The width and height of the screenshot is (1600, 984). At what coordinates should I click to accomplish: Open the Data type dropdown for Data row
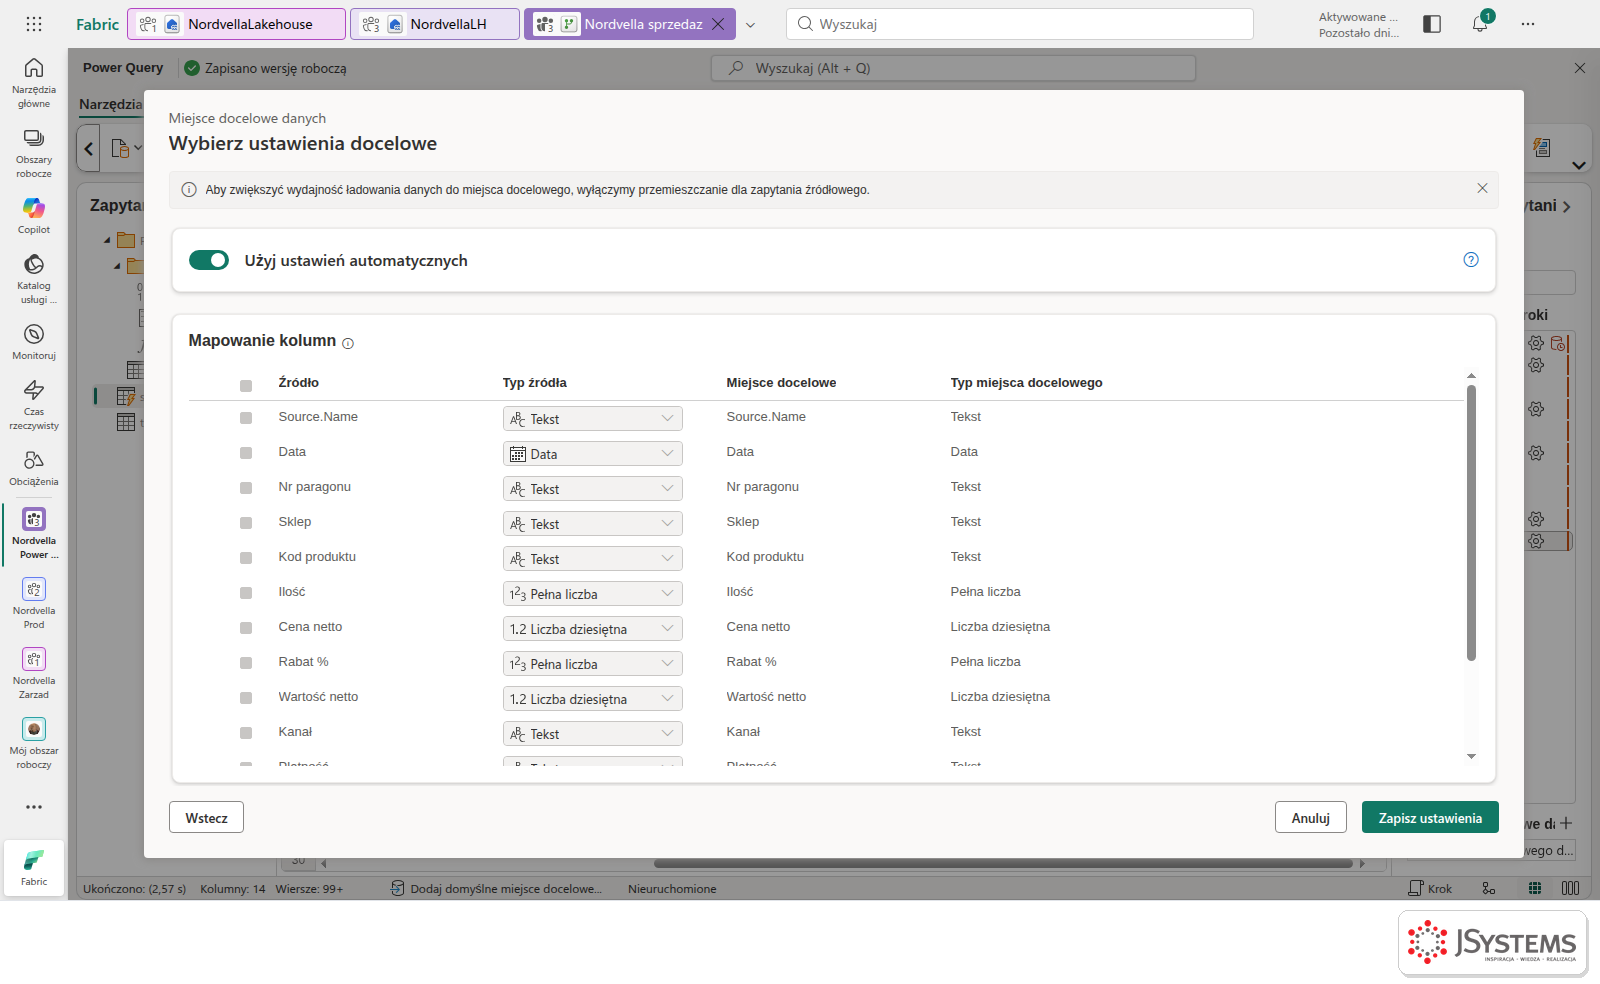592,454
